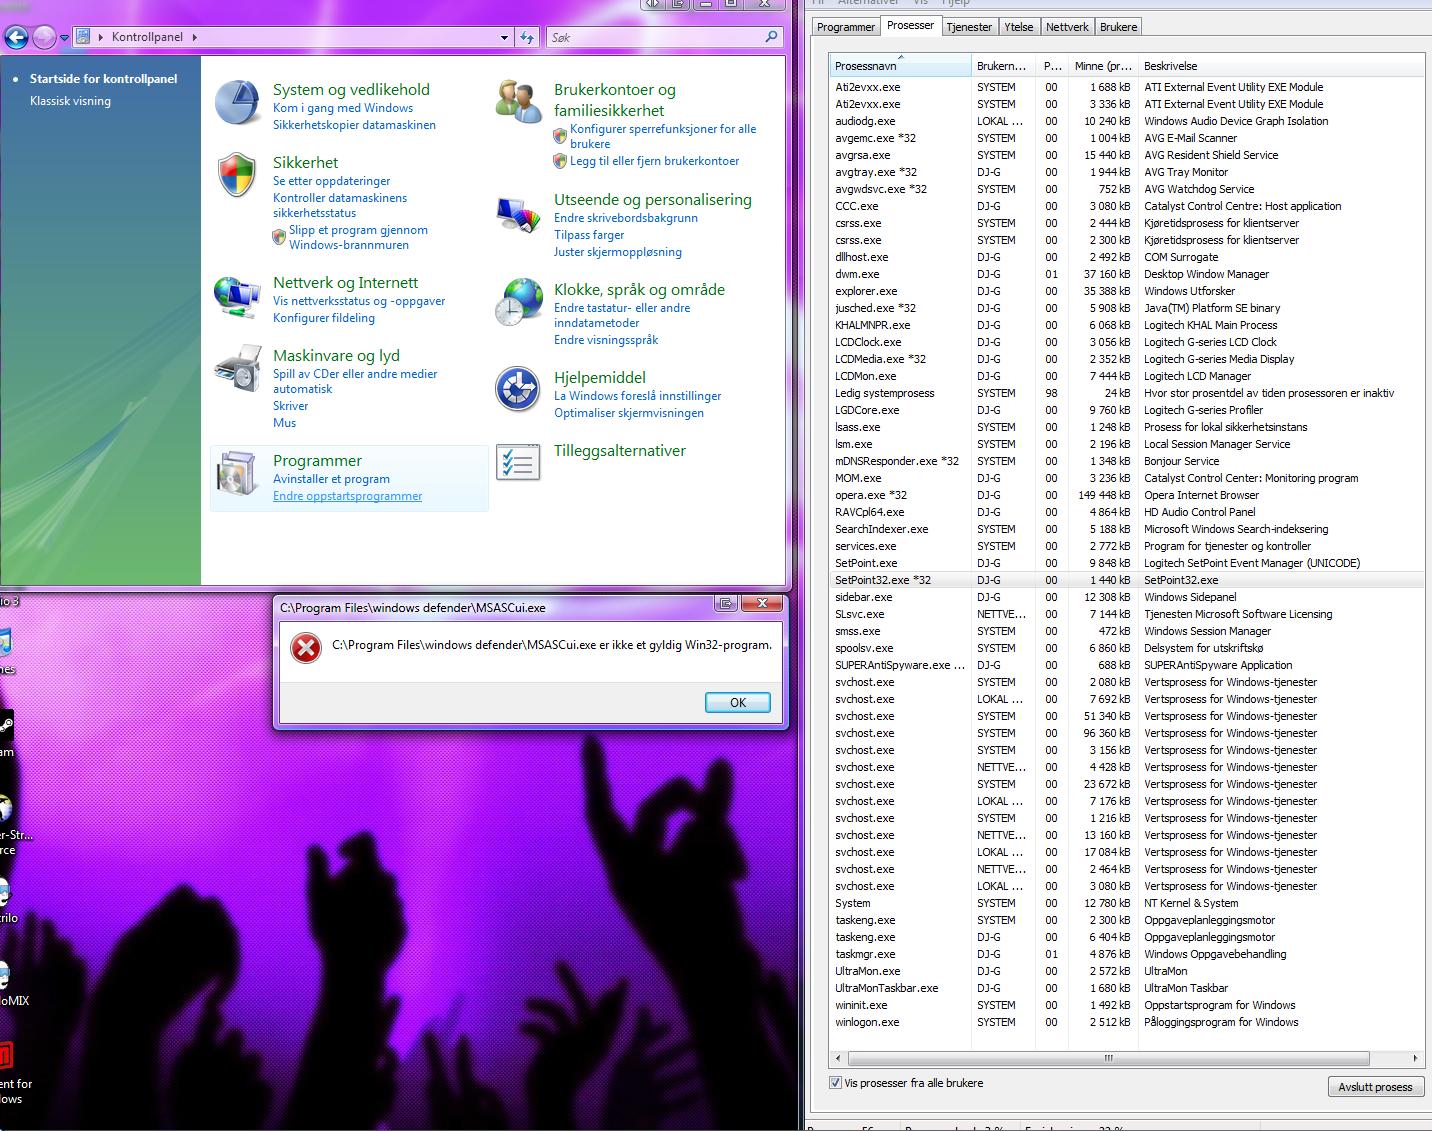Open the Utseende og personalisering icon
The height and width of the screenshot is (1131, 1432).
[x=518, y=213]
